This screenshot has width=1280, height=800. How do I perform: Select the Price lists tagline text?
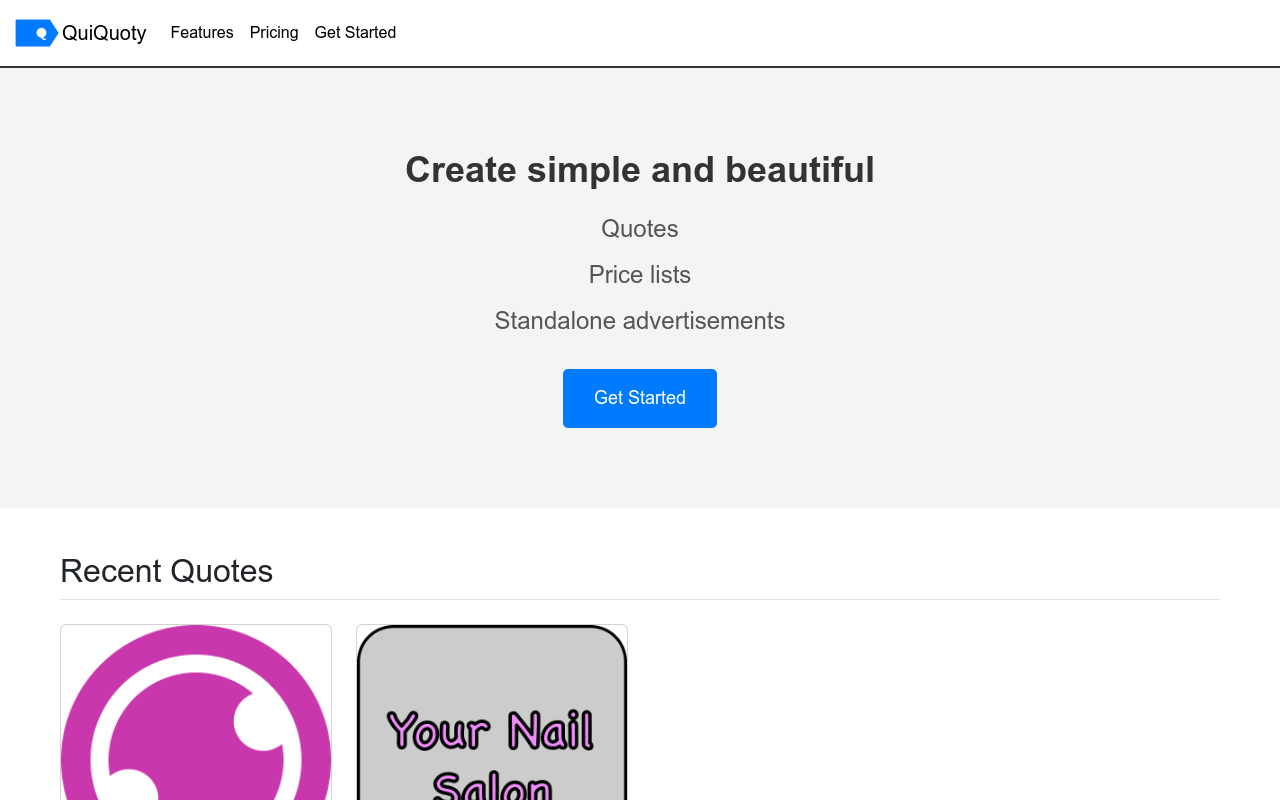coord(640,275)
